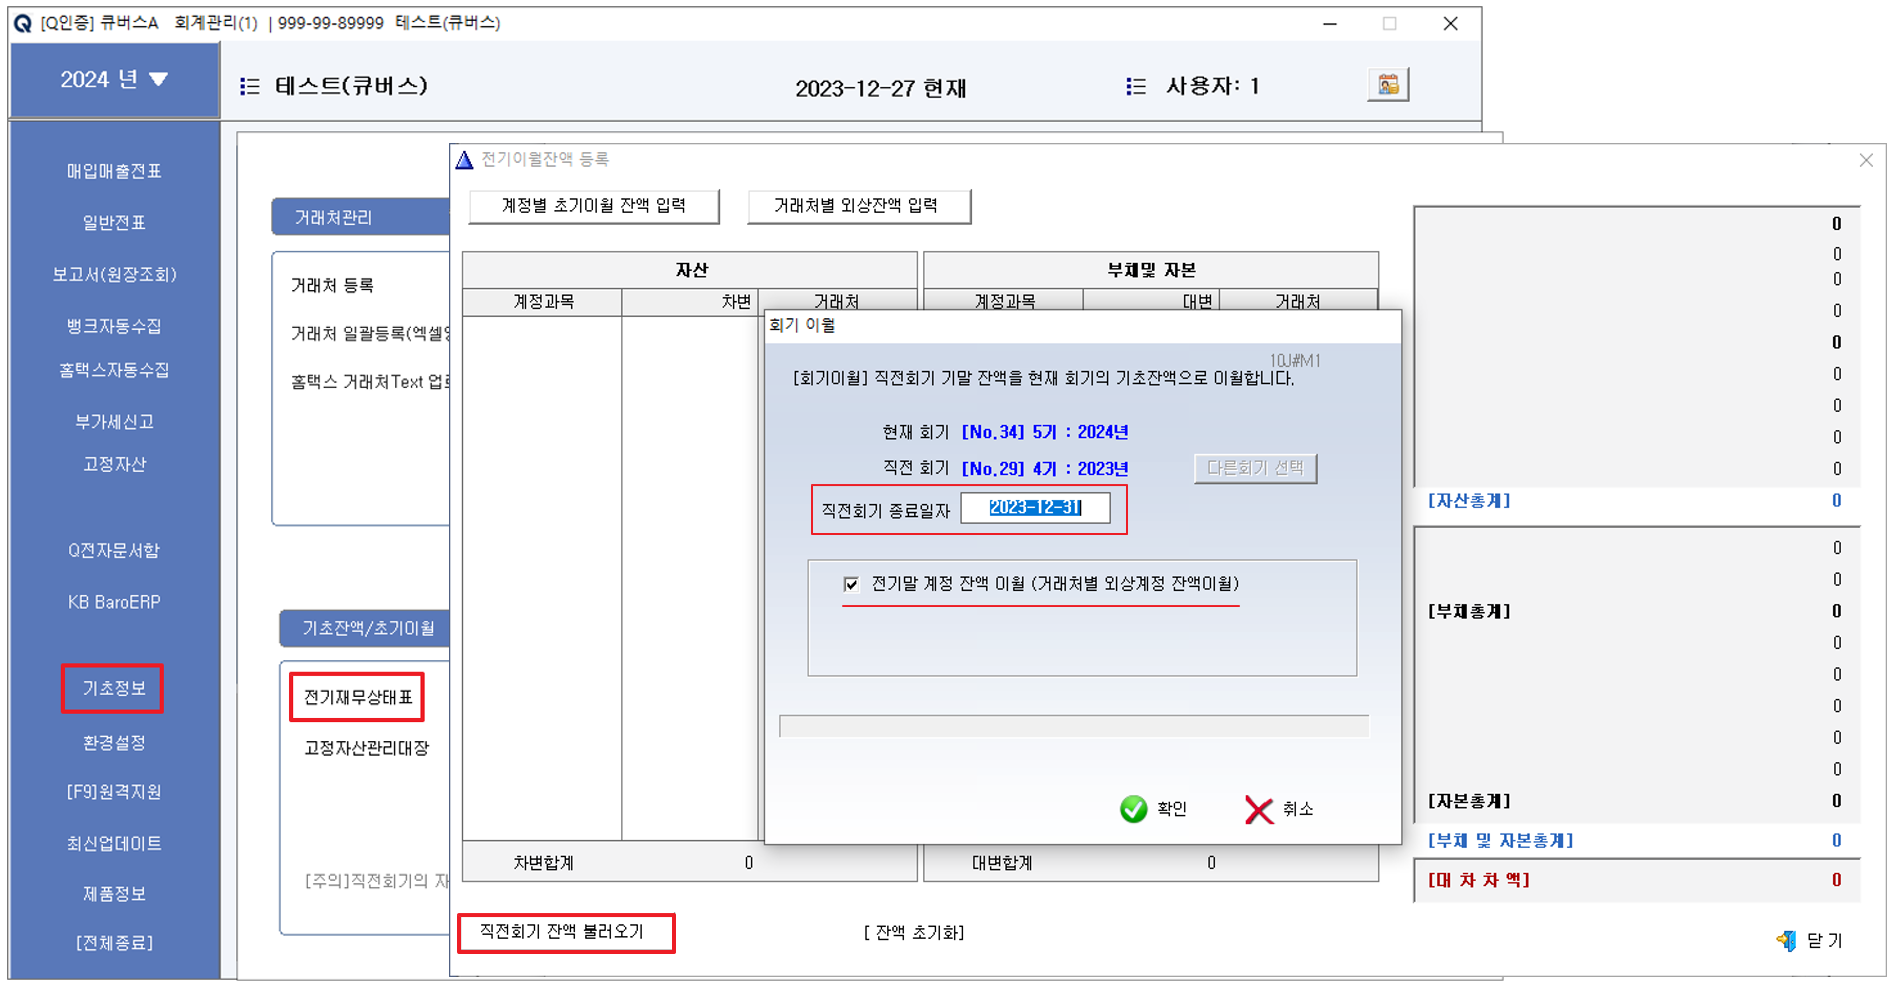Open 거래처 일괄등록(엑셀) entry

click(370, 333)
